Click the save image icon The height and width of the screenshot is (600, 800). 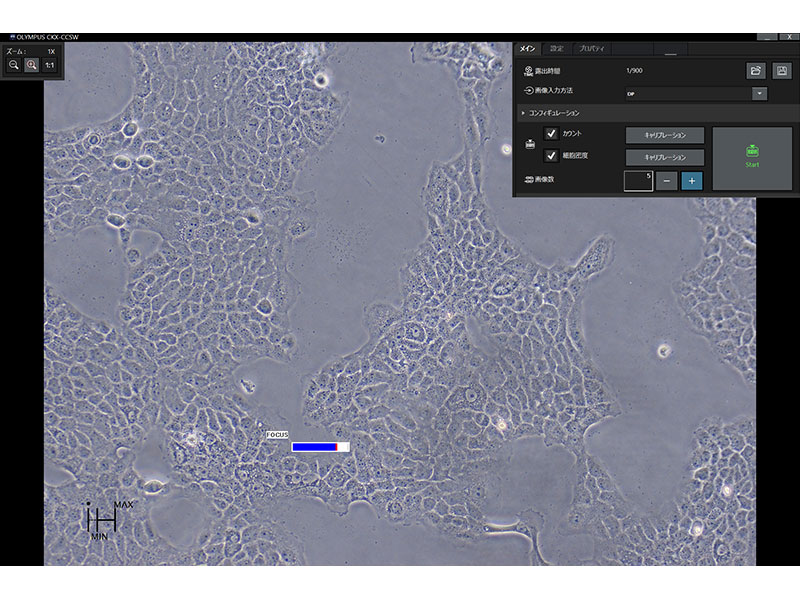[x=782, y=71]
